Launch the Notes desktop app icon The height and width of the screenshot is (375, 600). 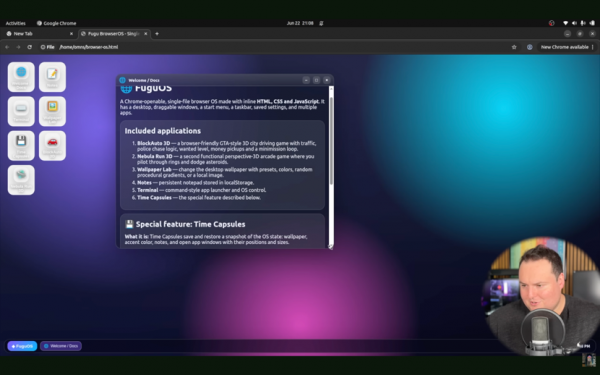(52, 77)
